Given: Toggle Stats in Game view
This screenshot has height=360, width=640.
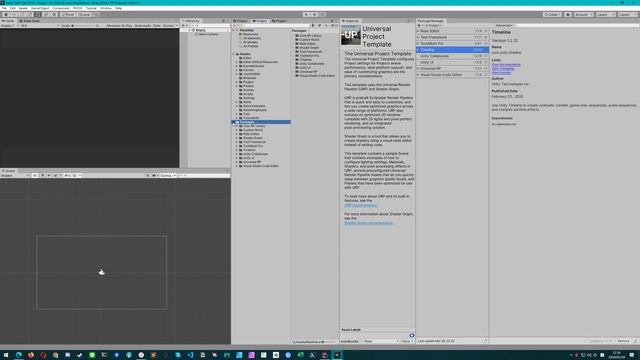Looking at the screenshot, I should 157,26.
